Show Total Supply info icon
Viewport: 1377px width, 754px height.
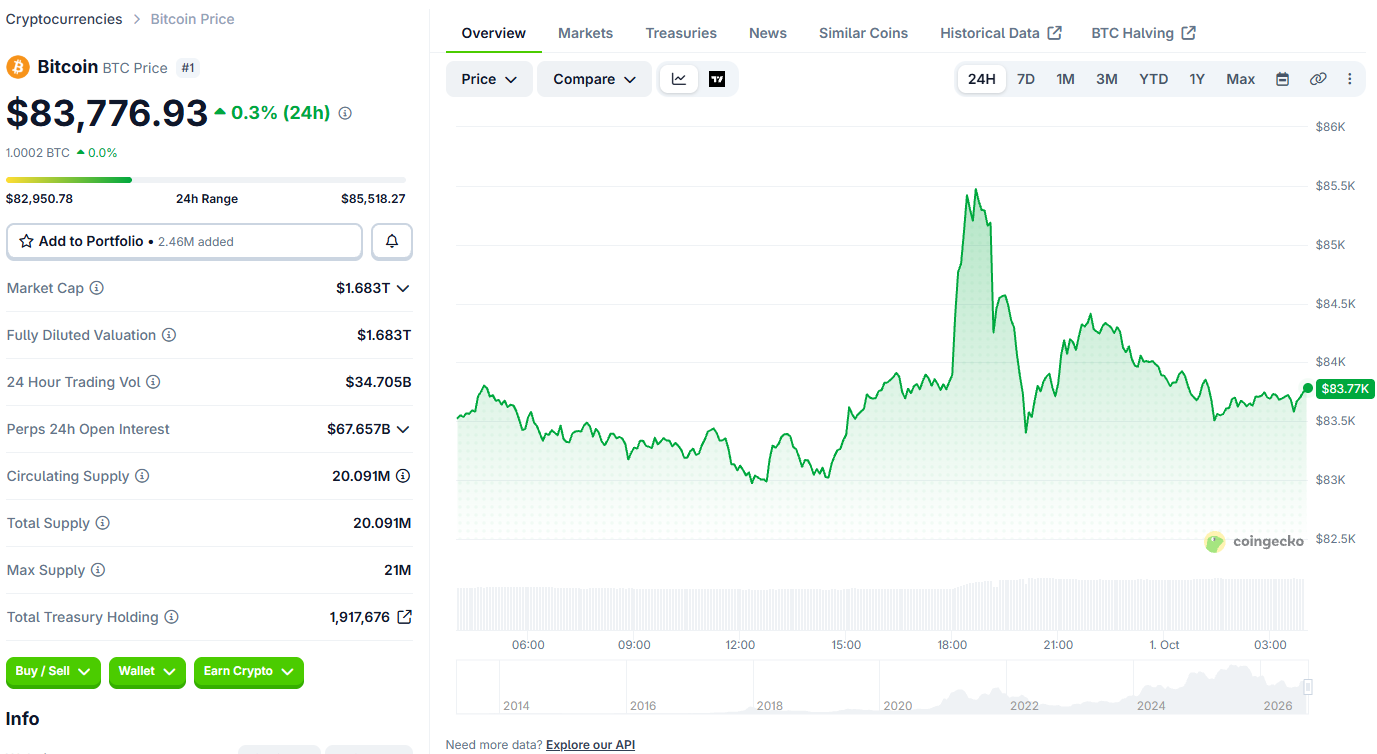pyautogui.click(x=103, y=523)
